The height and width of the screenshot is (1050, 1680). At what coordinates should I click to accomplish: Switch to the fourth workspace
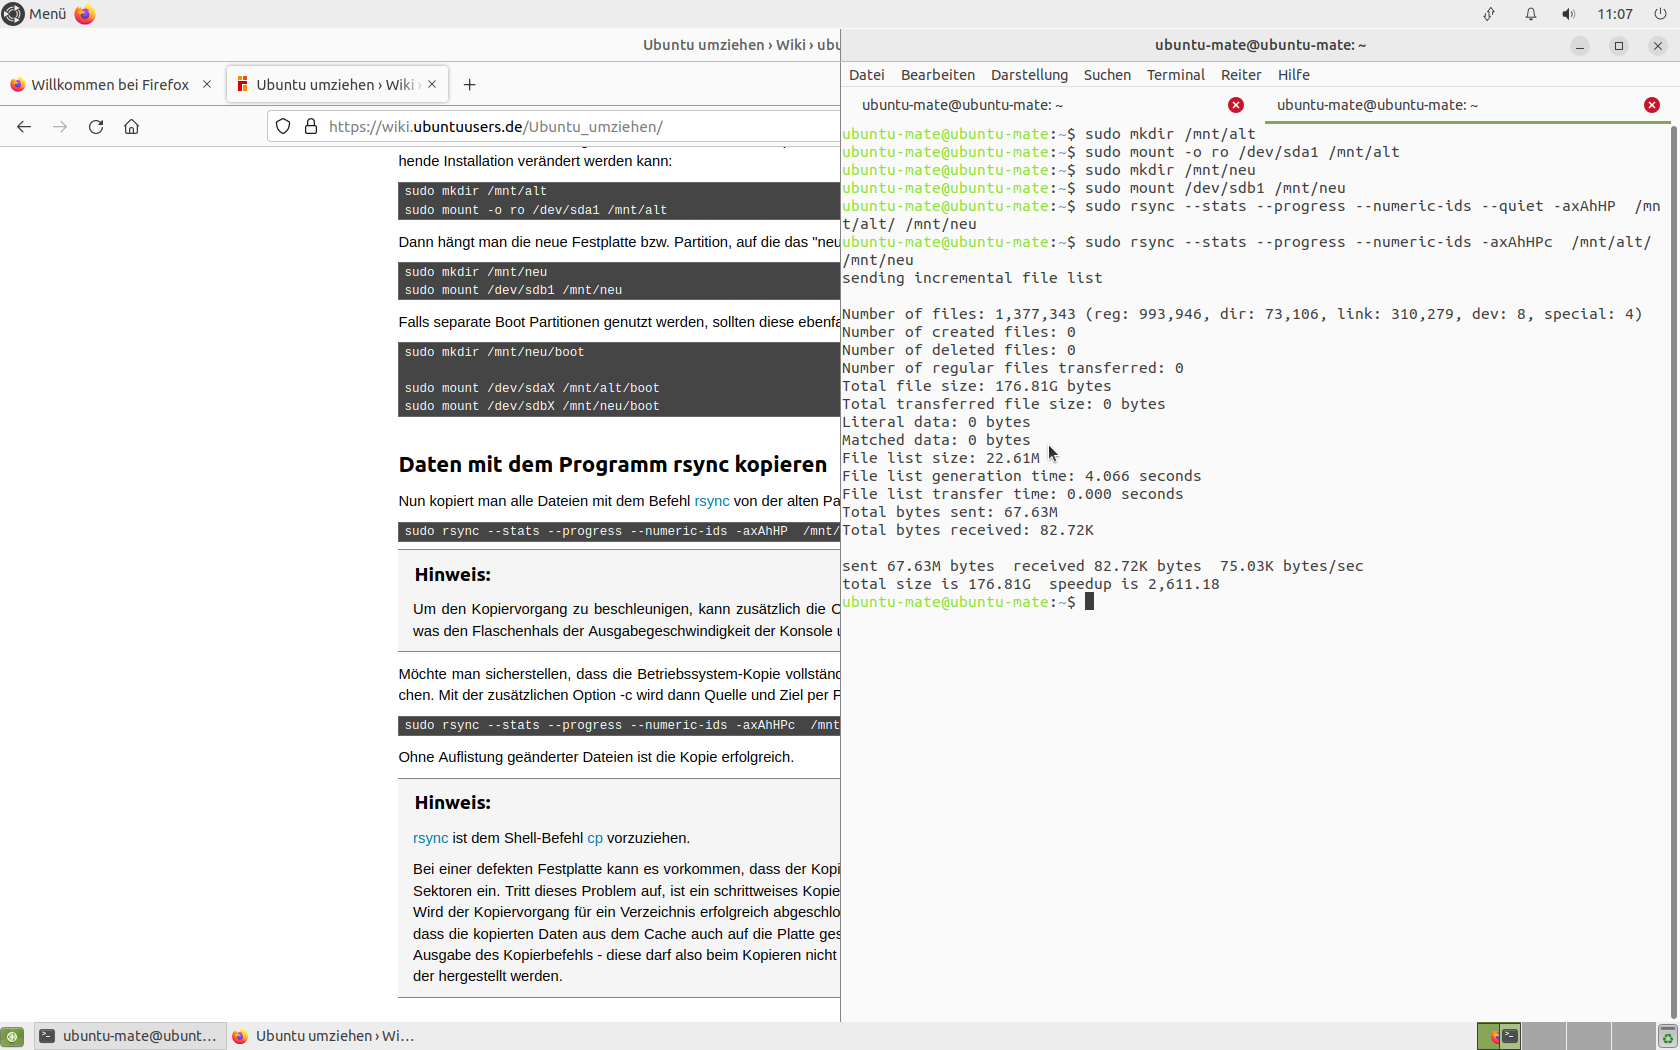pos(1633,1036)
